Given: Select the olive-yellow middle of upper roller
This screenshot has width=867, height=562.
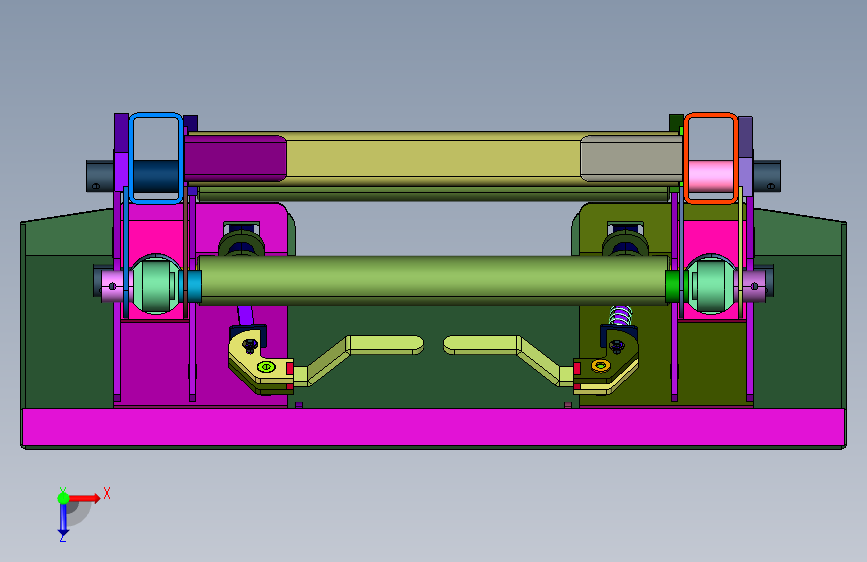Looking at the screenshot, I should [433, 159].
